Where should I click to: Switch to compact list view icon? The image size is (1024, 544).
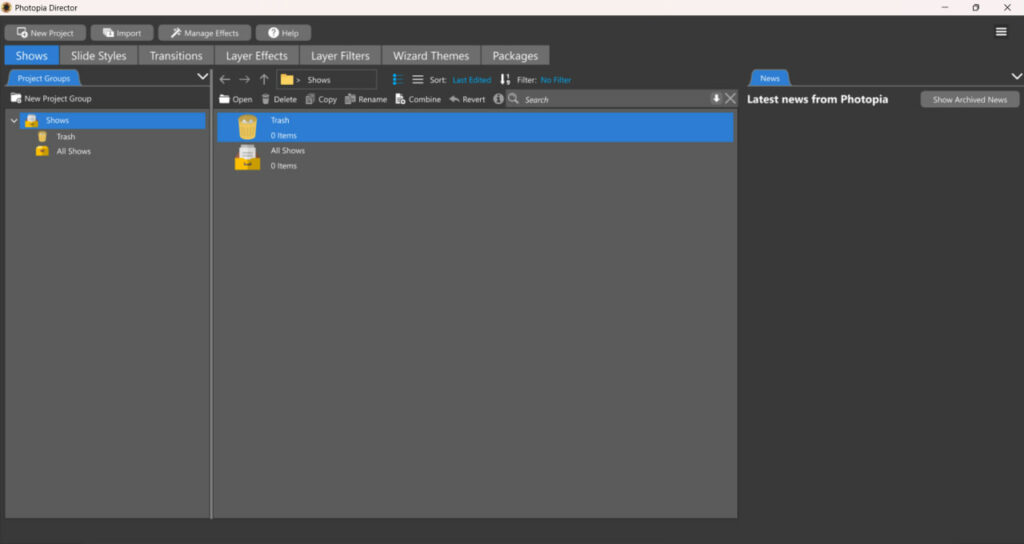[417, 80]
